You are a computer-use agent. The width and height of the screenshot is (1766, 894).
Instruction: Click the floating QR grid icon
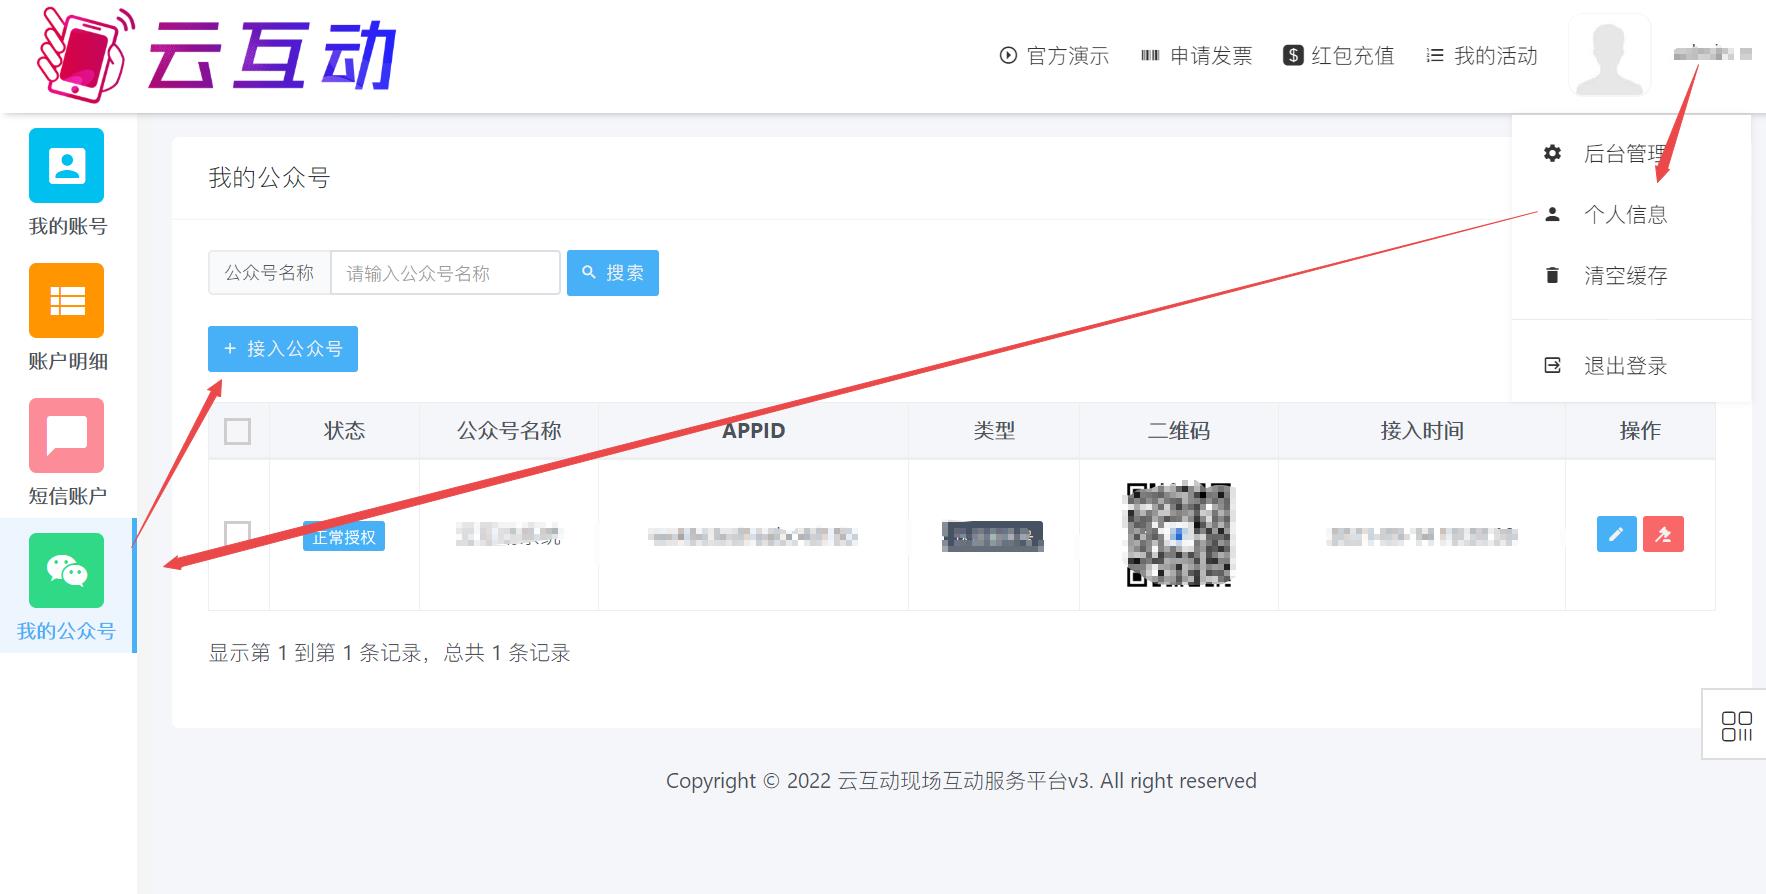pos(1736,725)
